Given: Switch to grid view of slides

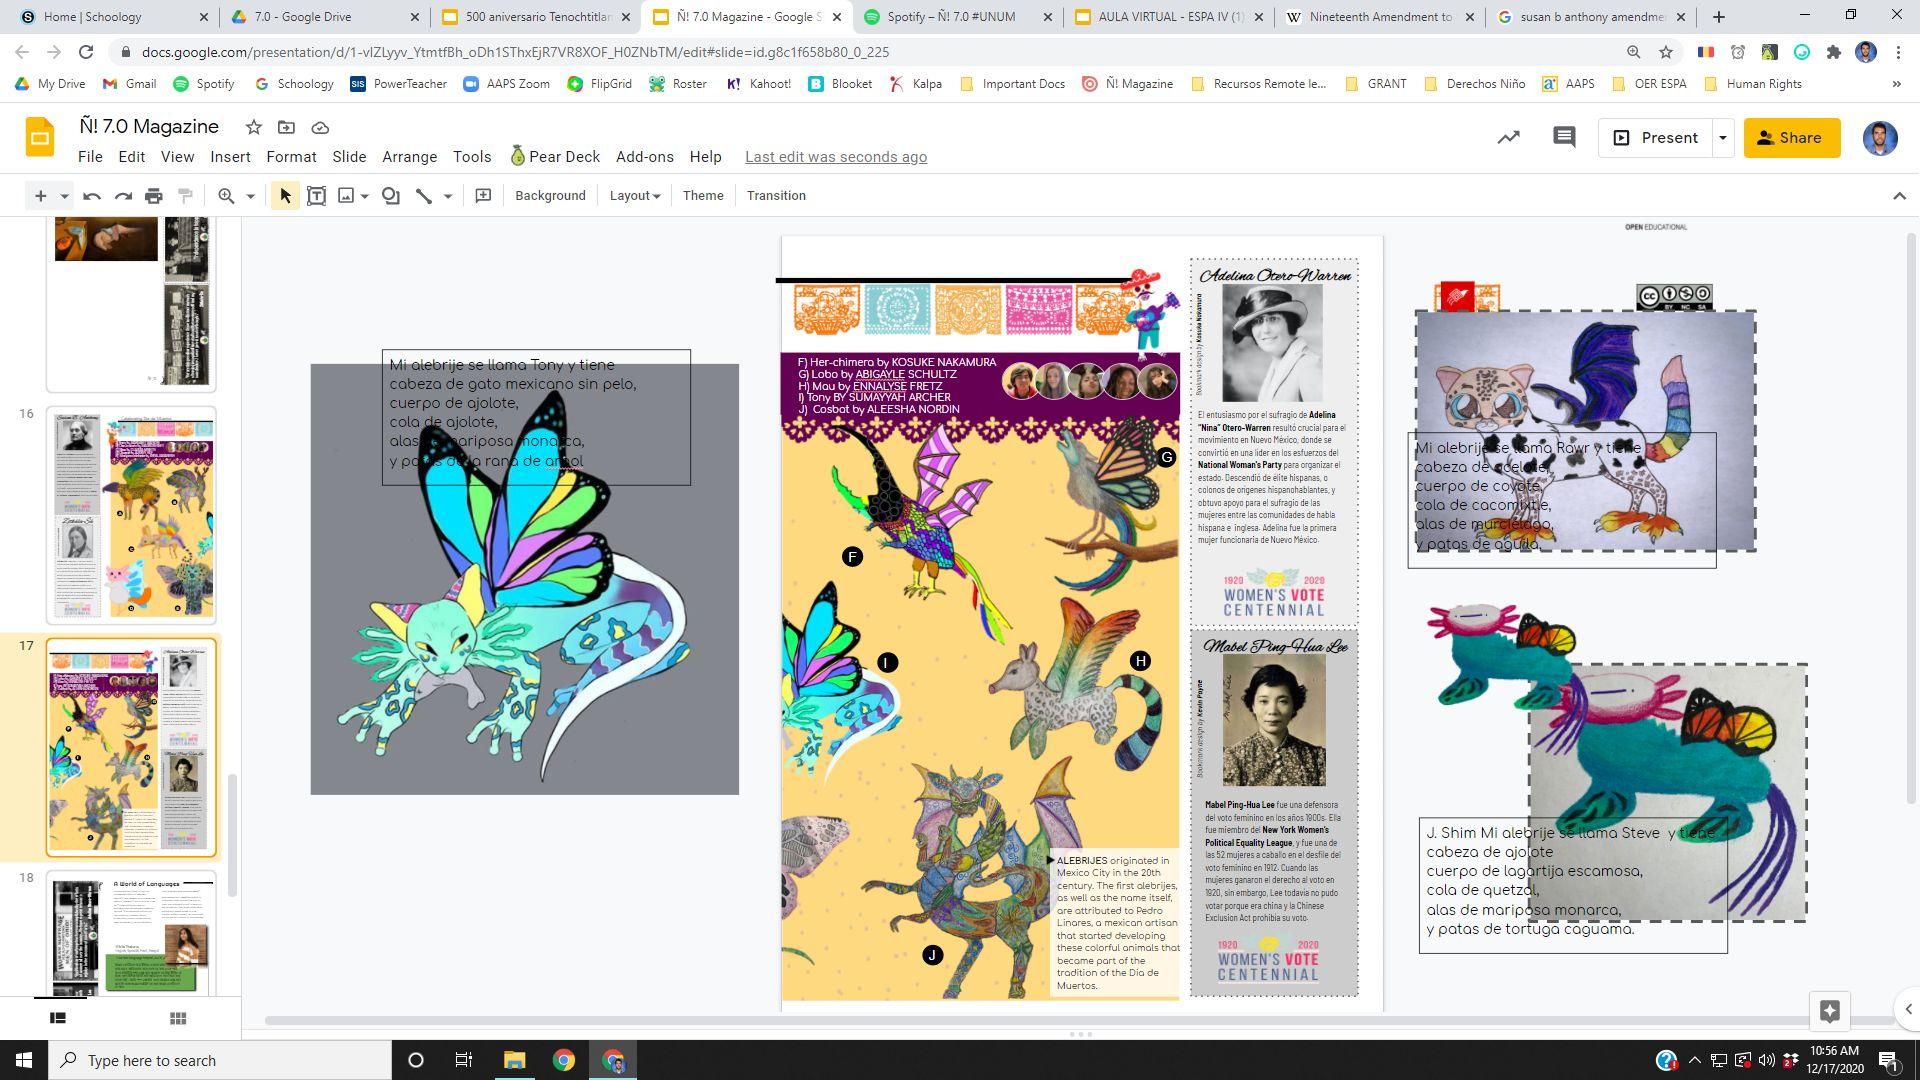Looking at the screenshot, I should (x=178, y=1018).
